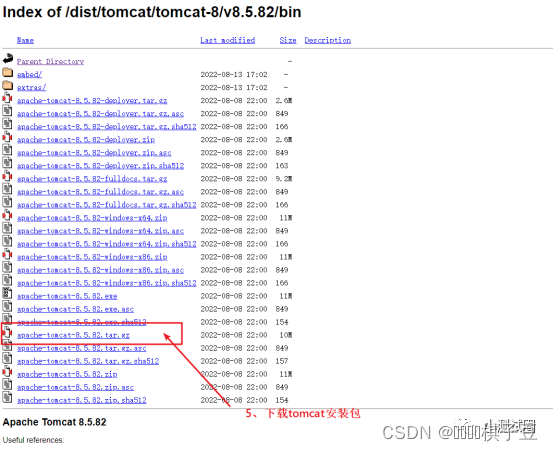This screenshot has width=553, height=451.
Task: Open fulldocs.tar.gz.sha512 checksum link
Action: coord(107,205)
